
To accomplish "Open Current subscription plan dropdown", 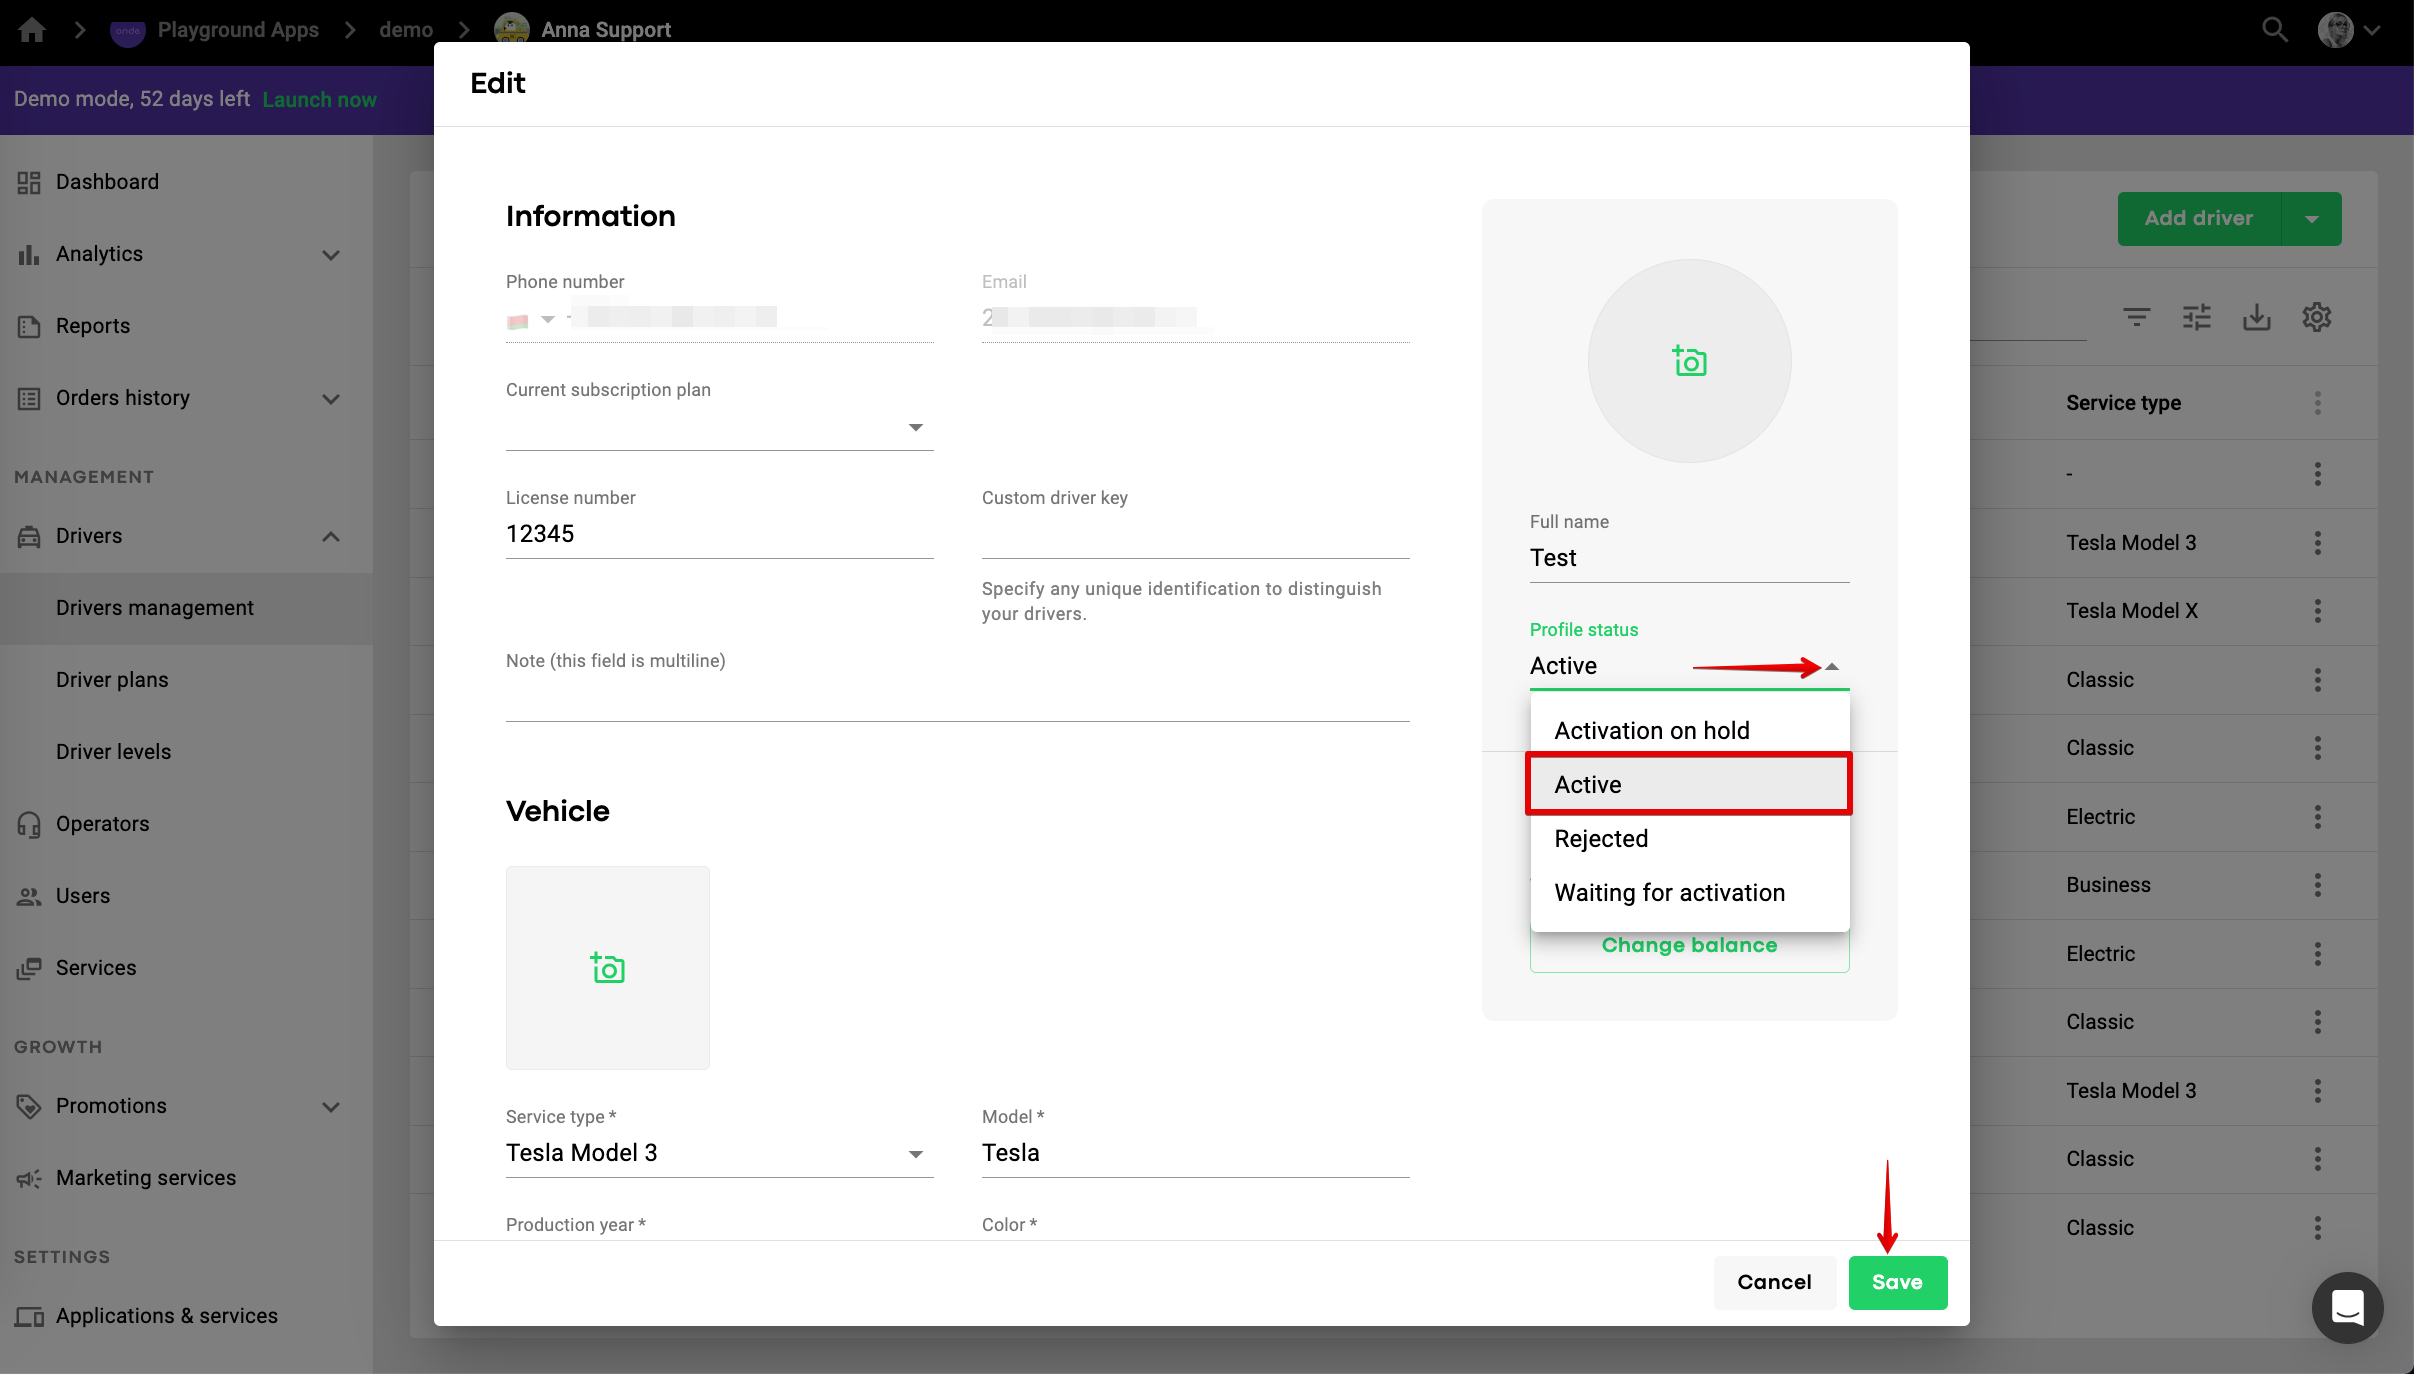I will [718, 427].
